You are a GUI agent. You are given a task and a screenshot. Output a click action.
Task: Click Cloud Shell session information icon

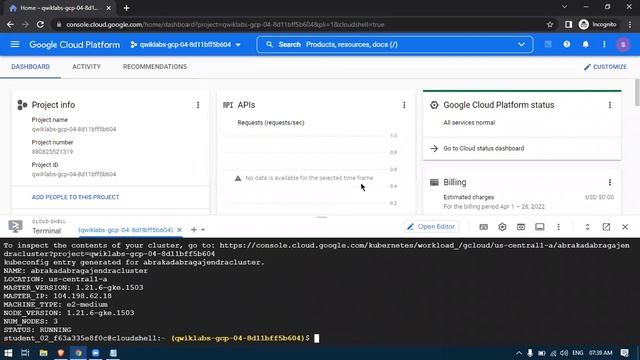coord(540,227)
